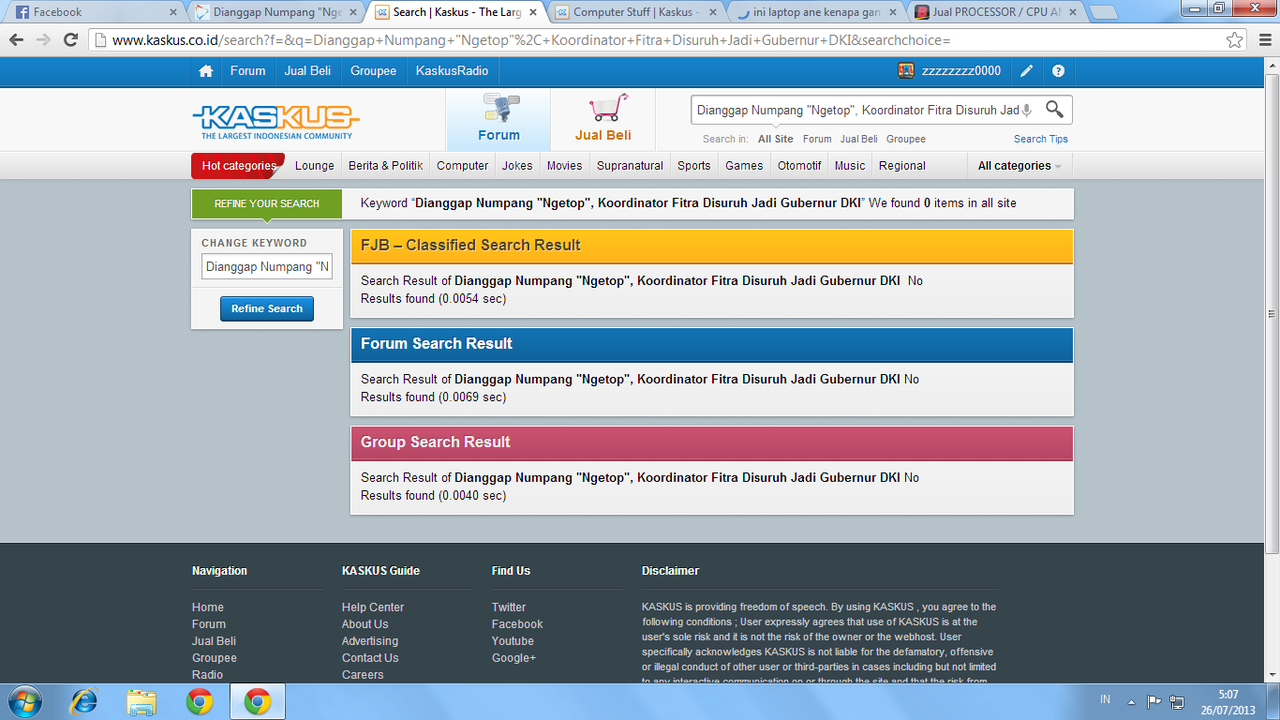The height and width of the screenshot is (720, 1280).
Task: Open the Movies category
Action: (564, 166)
